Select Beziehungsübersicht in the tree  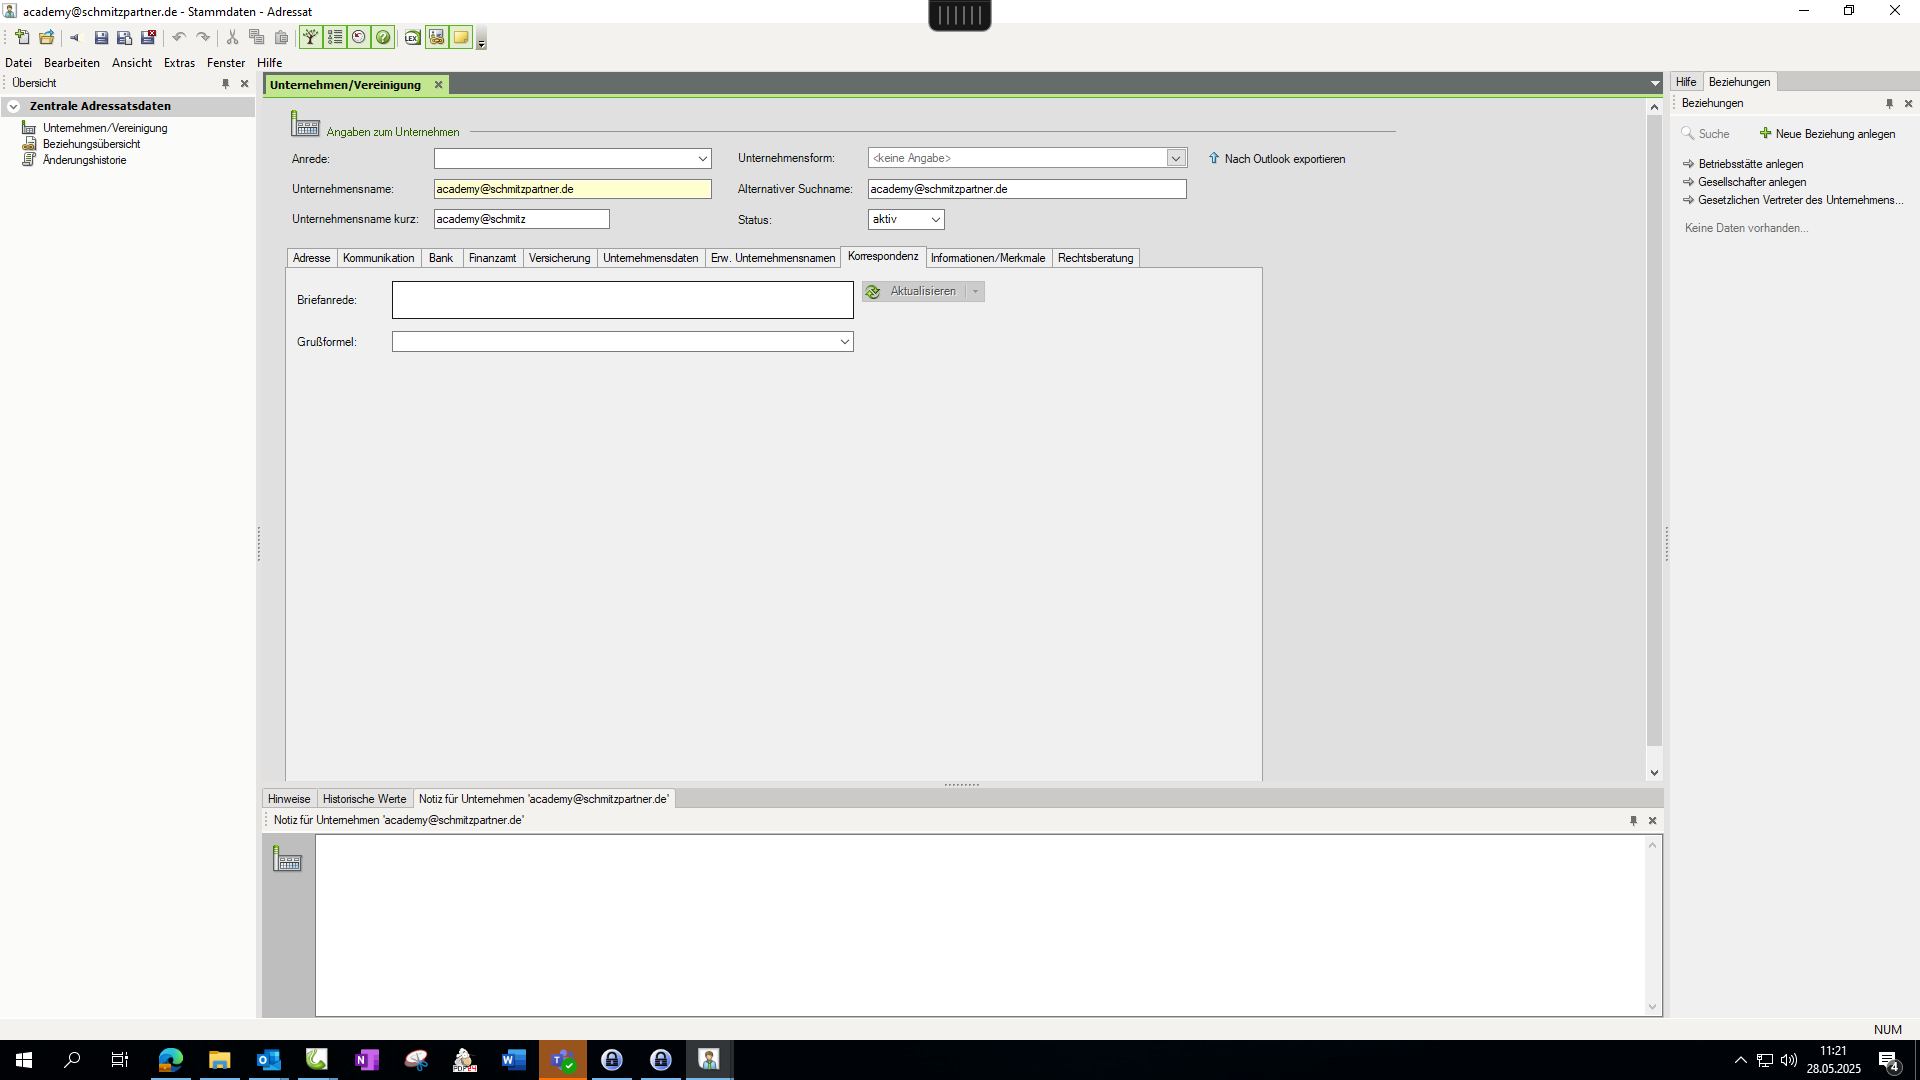point(91,144)
